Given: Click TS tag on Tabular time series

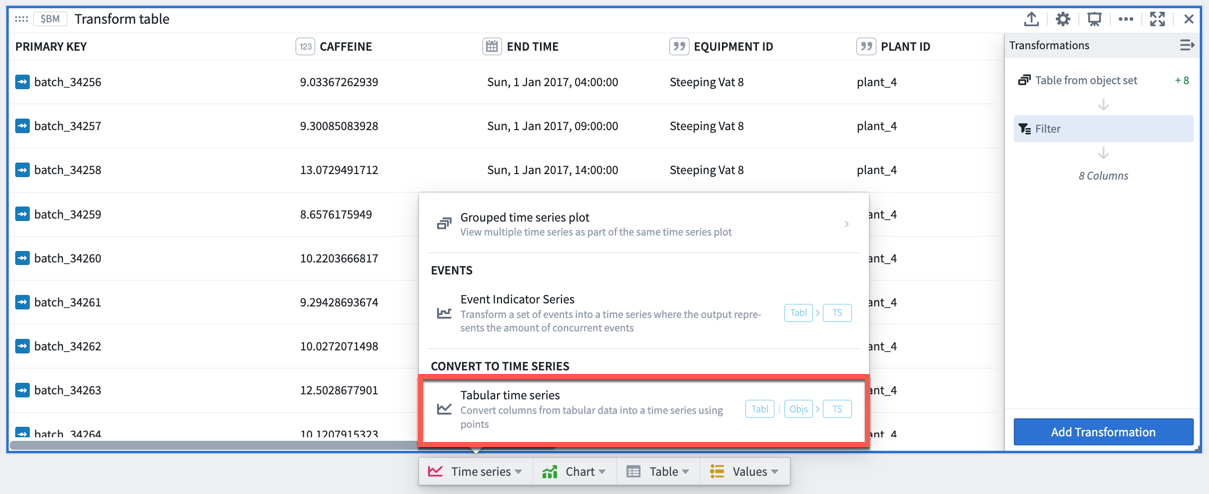Looking at the screenshot, I should [x=837, y=409].
